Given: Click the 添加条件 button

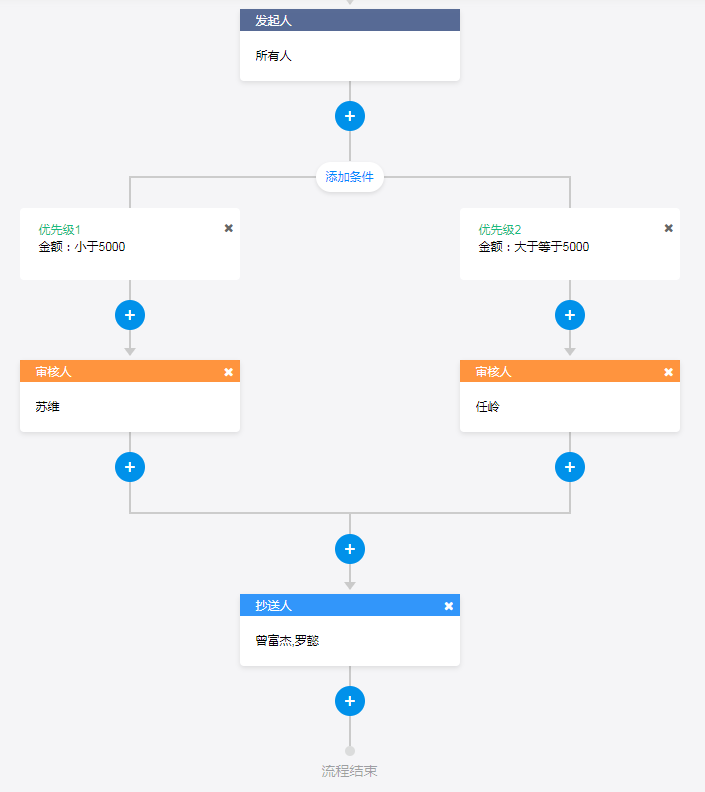Looking at the screenshot, I should click(350, 177).
